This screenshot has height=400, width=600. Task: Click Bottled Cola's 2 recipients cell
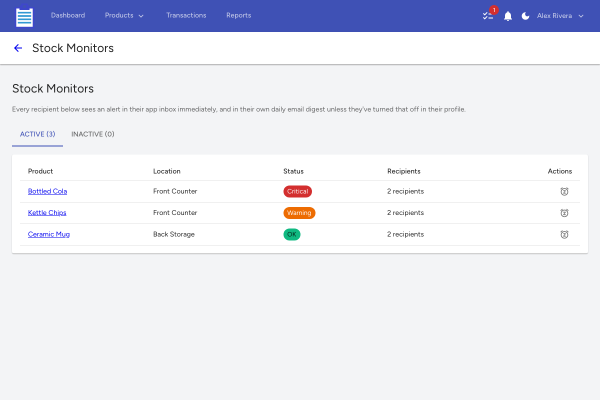tap(405, 191)
